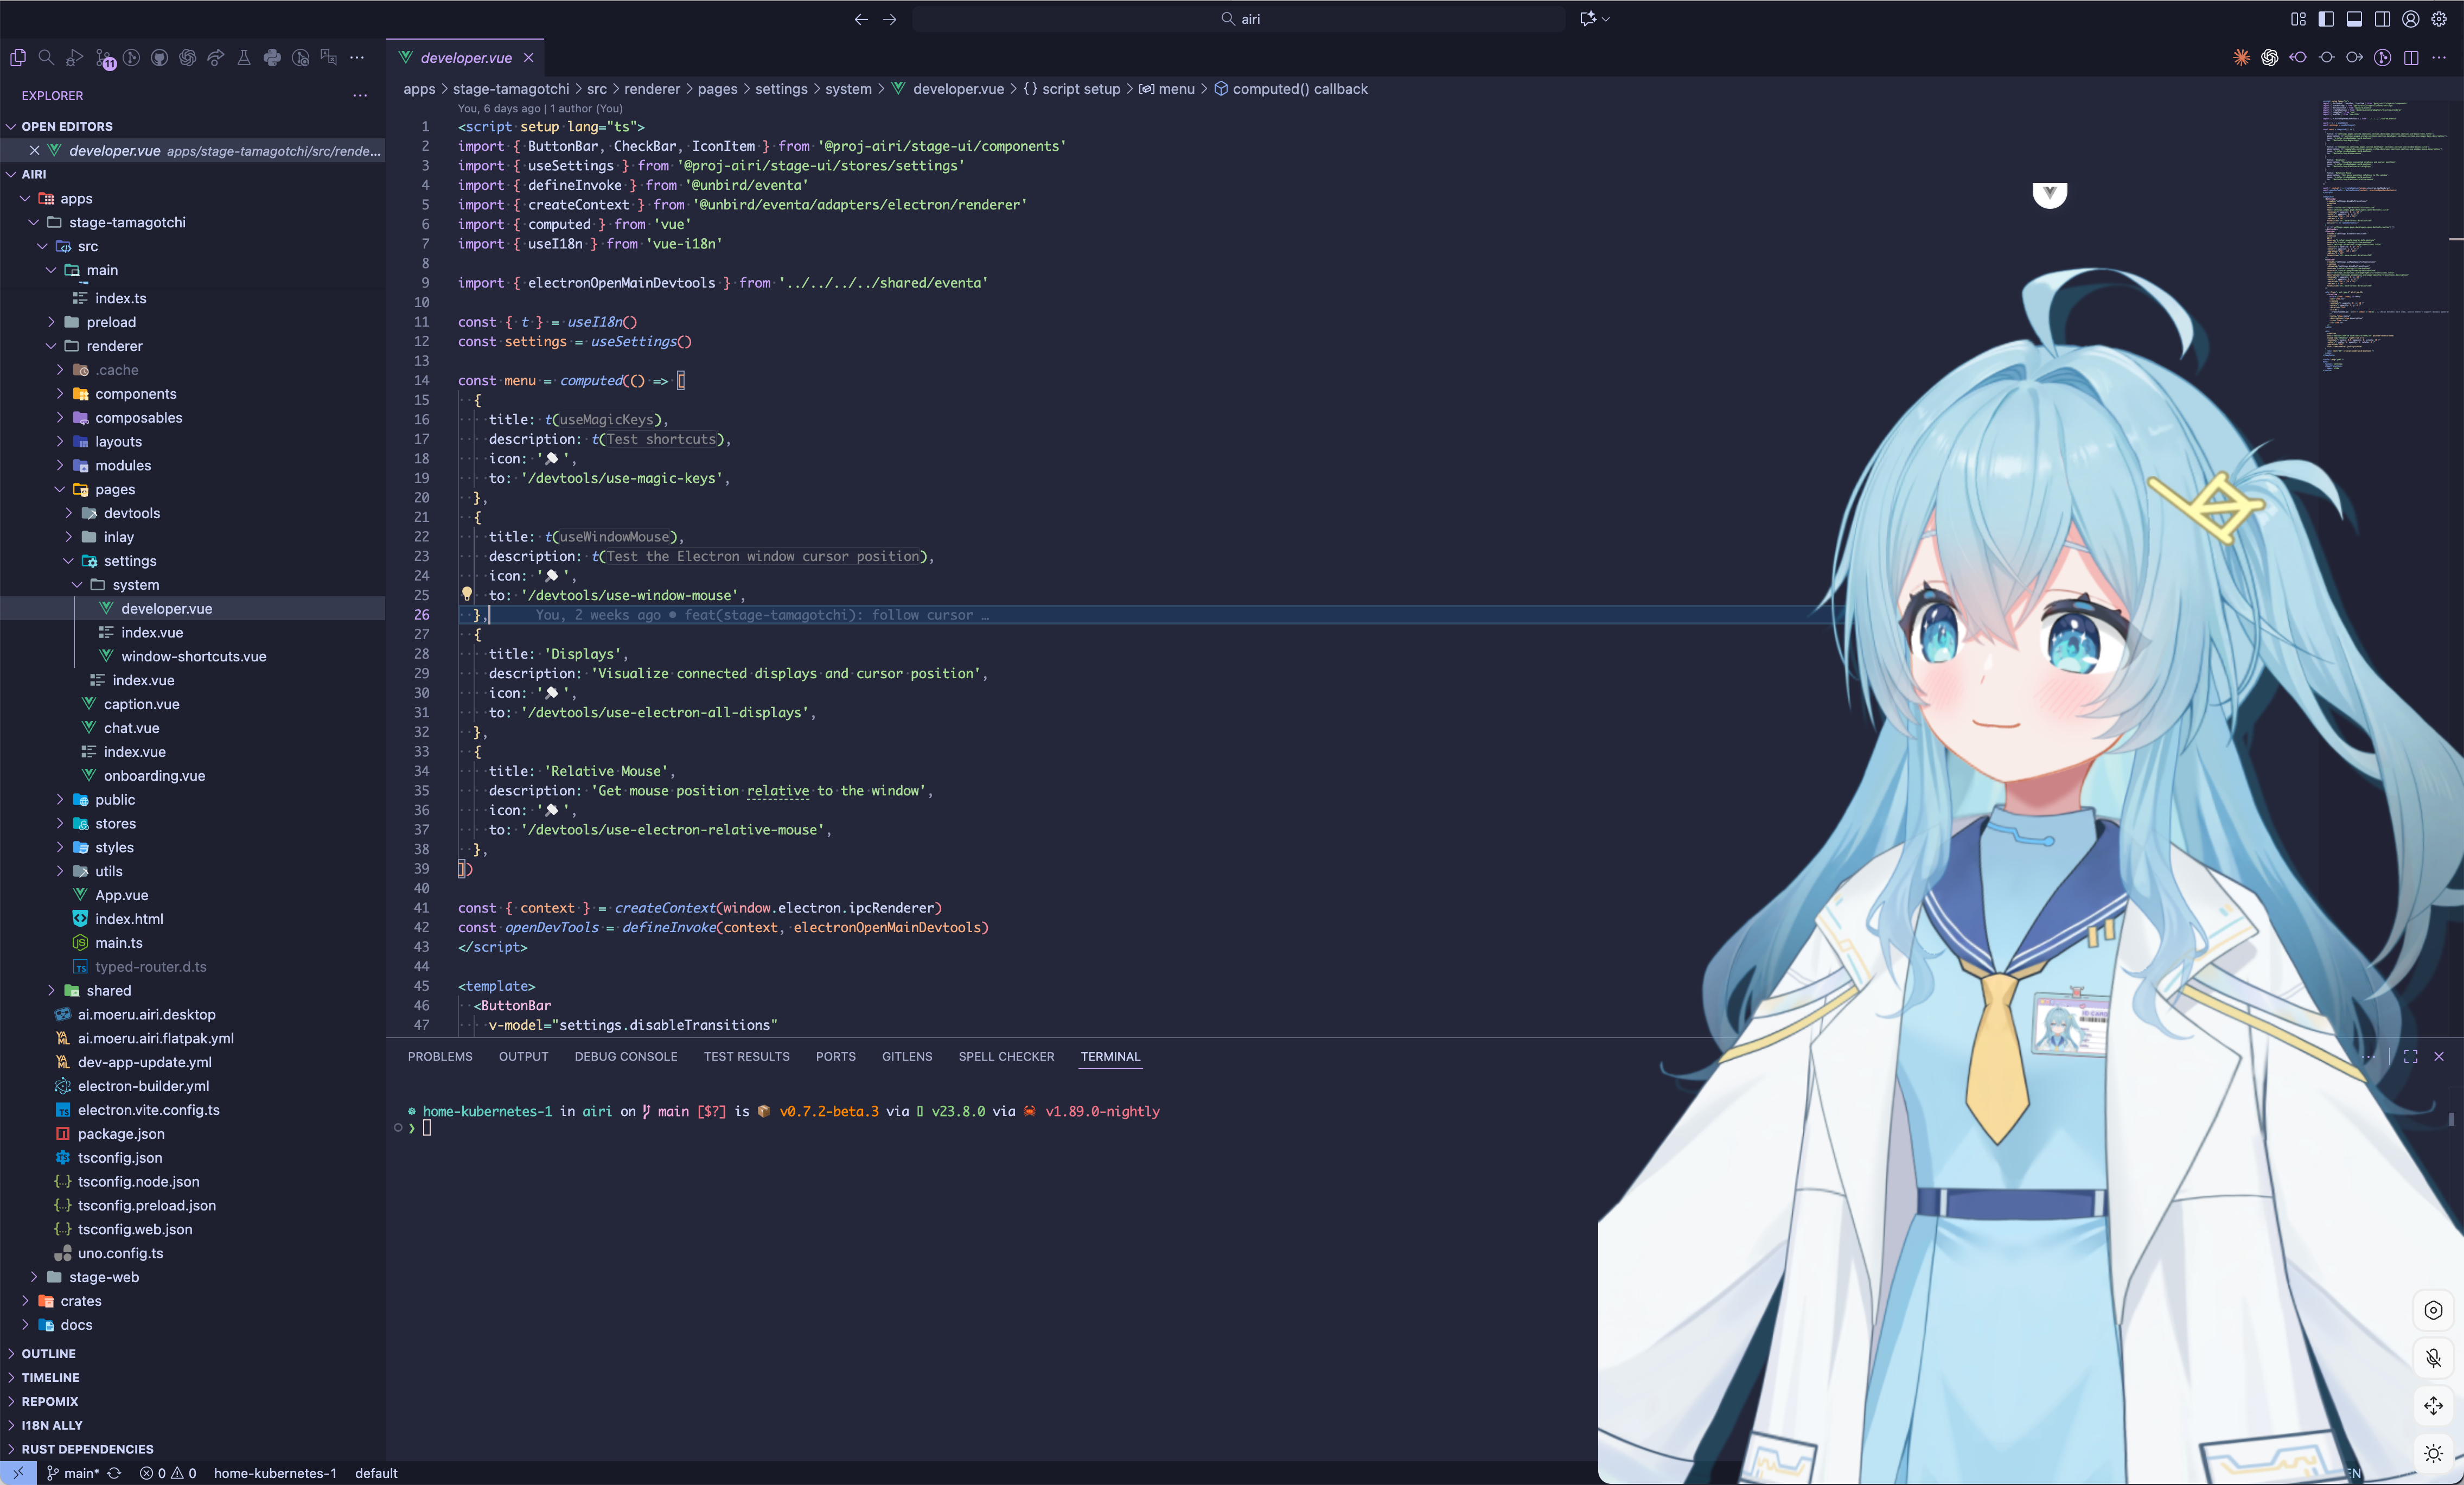Click the sync changes status bar button

coord(114,1473)
